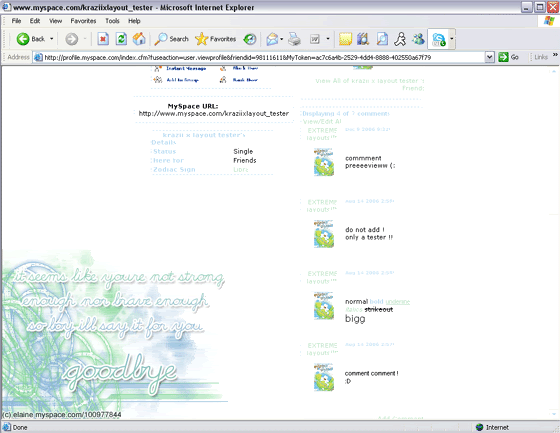The width and height of the screenshot is (560, 433).
Task: Click the film-strip toolbar icon beside the yellow note
Action: pos(363,39)
